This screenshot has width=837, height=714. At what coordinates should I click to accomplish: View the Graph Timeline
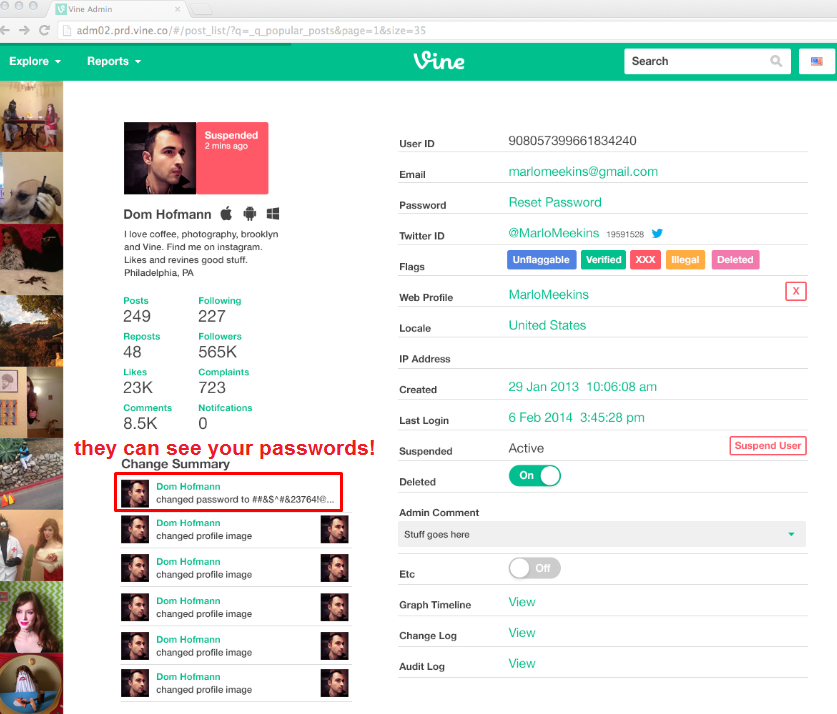[522, 602]
